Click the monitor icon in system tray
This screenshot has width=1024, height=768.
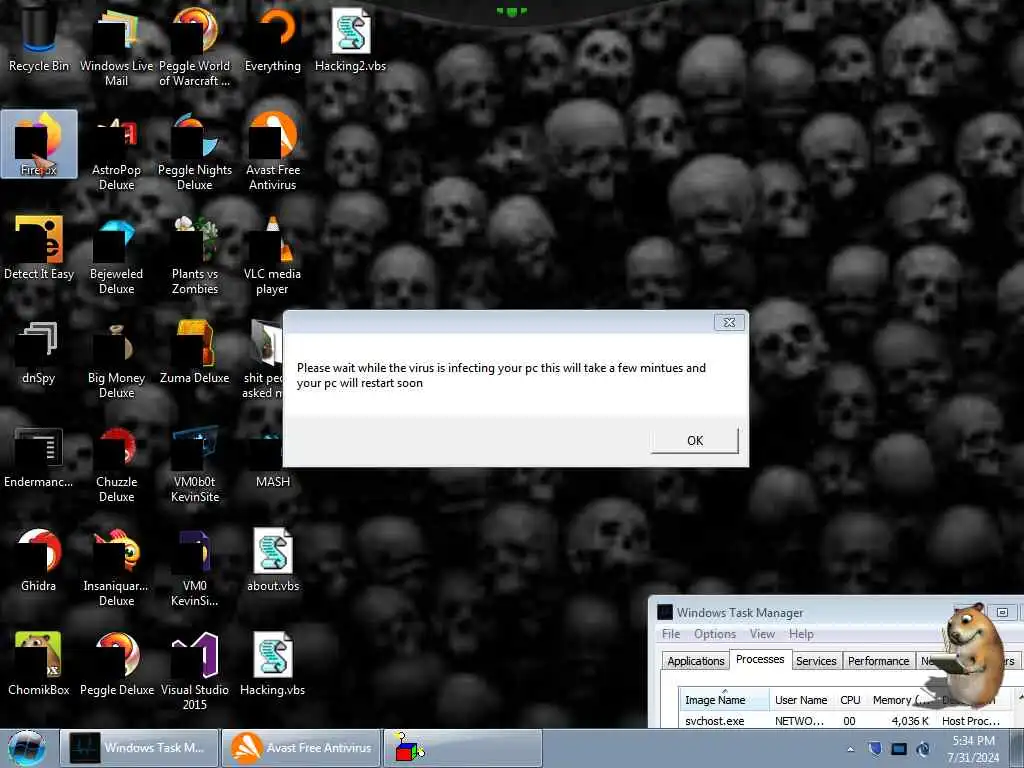[899, 749]
